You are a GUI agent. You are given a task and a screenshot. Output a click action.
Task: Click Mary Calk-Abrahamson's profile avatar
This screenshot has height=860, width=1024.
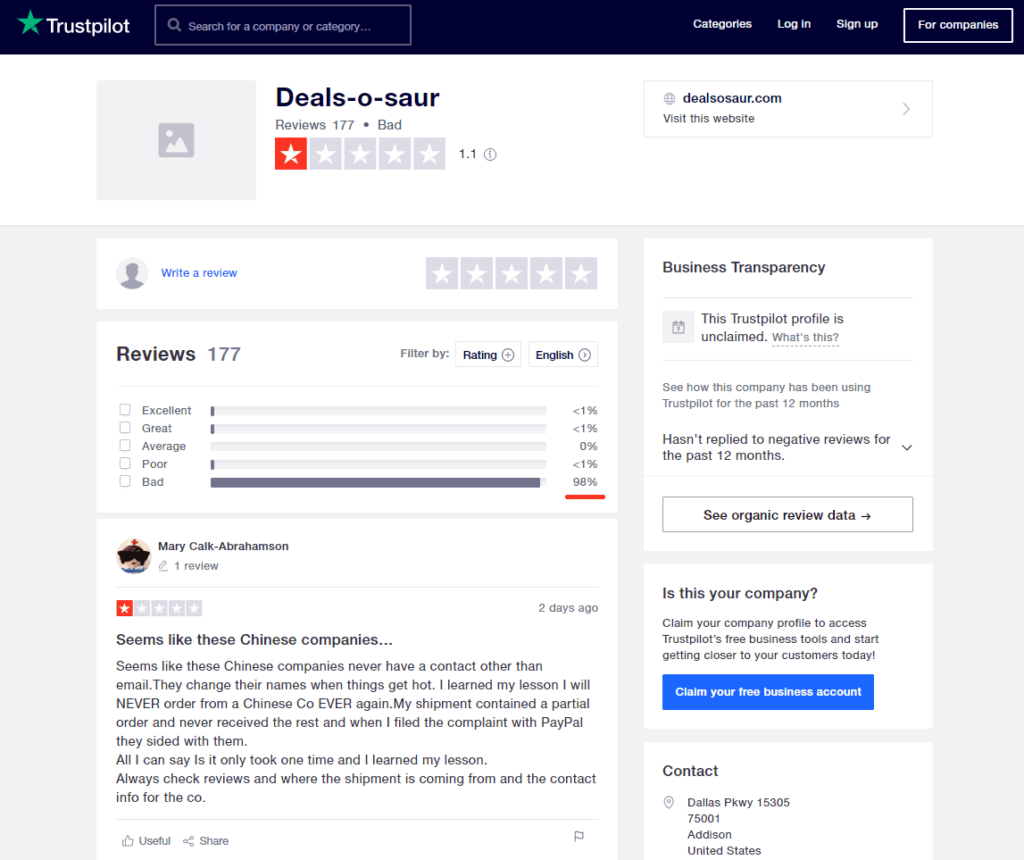click(x=134, y=556)
